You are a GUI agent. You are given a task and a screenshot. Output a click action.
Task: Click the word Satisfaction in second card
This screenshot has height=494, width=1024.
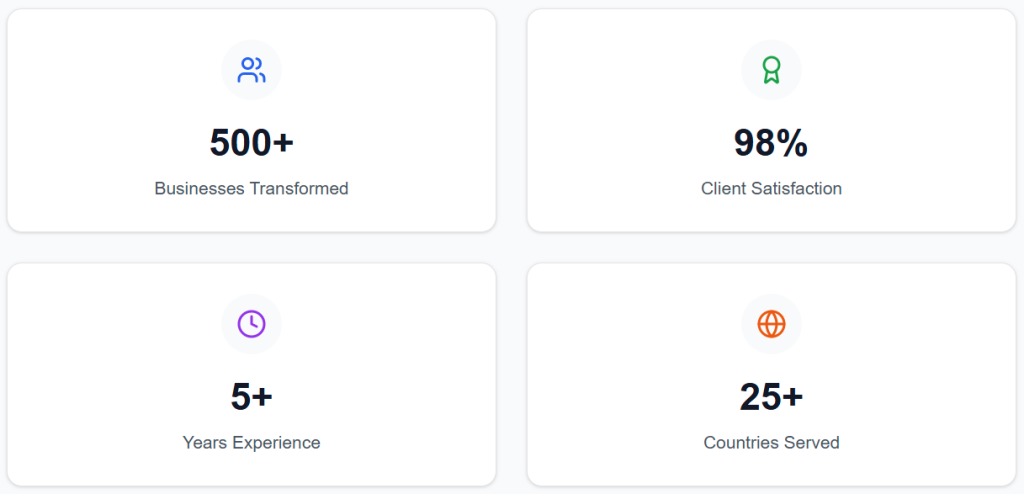click(798, 188)
